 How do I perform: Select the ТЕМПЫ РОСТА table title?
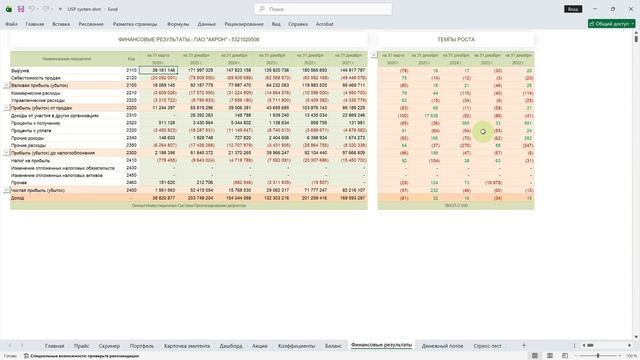pos(456,40)
